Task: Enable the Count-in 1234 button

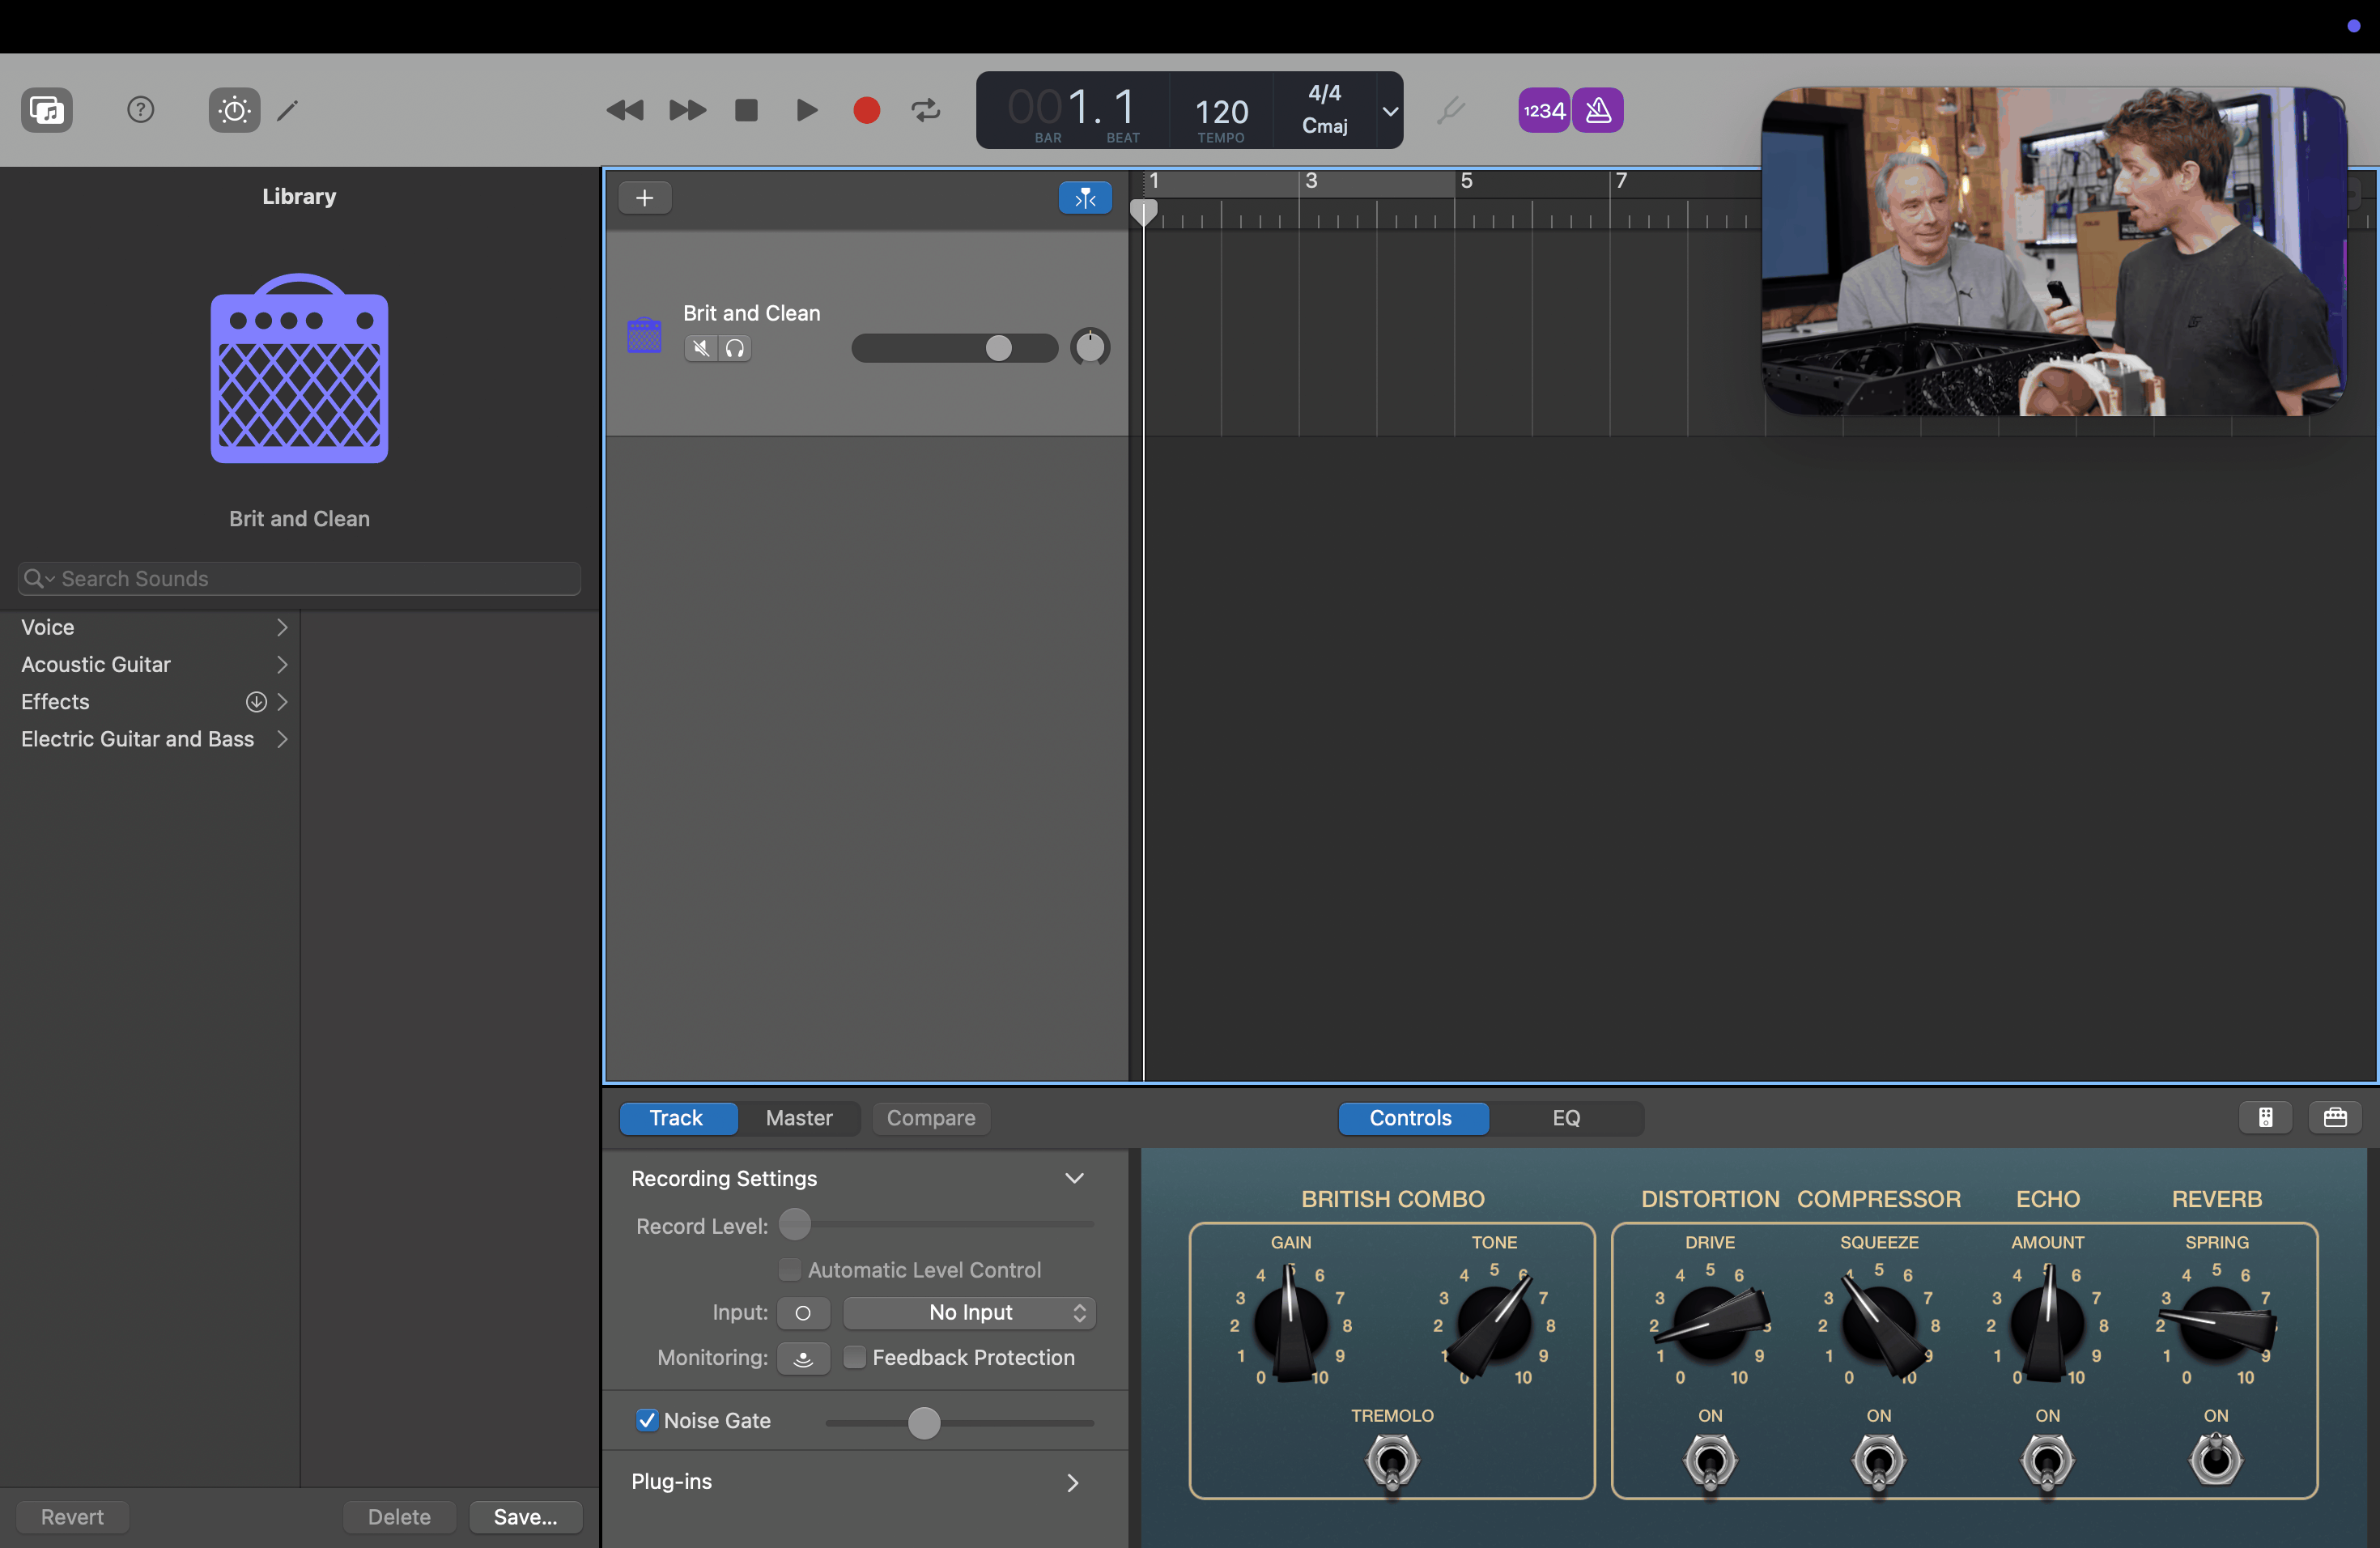Action: point(1543,110)
